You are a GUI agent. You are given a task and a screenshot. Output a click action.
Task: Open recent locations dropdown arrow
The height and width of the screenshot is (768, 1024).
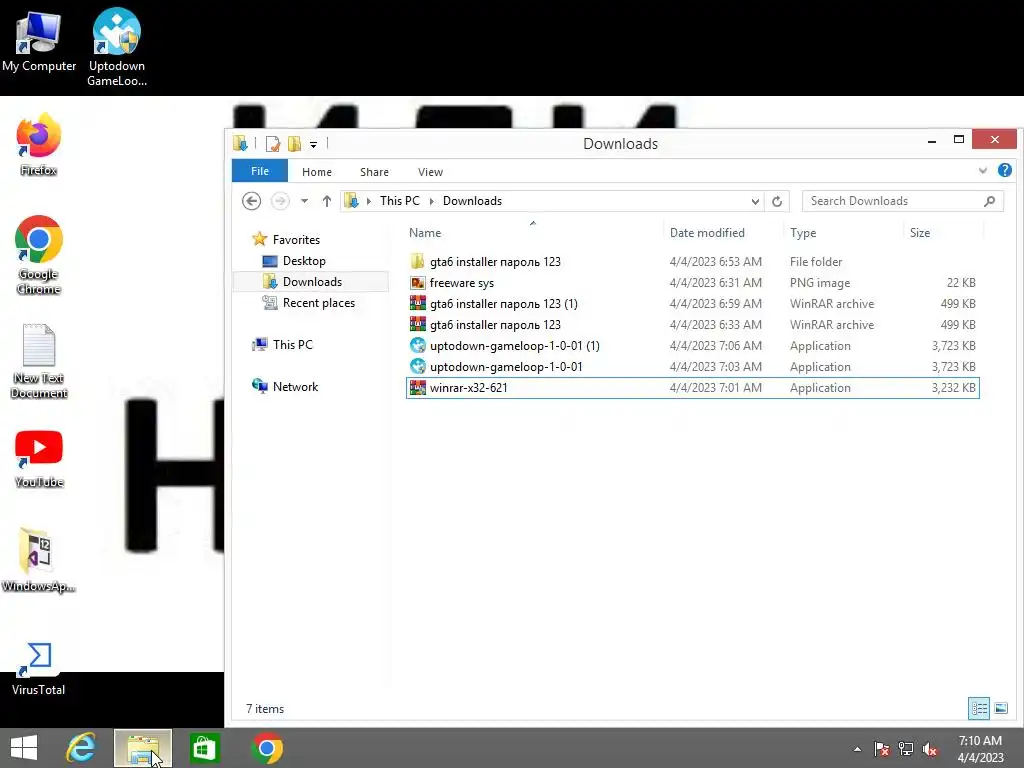point(304,201)
